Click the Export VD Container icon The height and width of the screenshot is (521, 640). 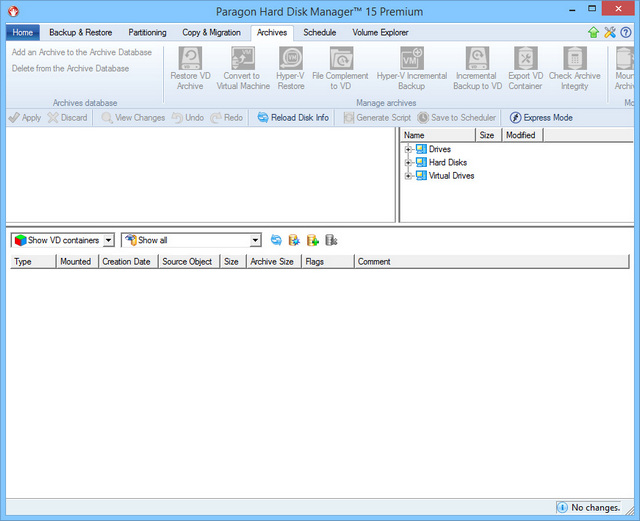(x=525, y=59)
